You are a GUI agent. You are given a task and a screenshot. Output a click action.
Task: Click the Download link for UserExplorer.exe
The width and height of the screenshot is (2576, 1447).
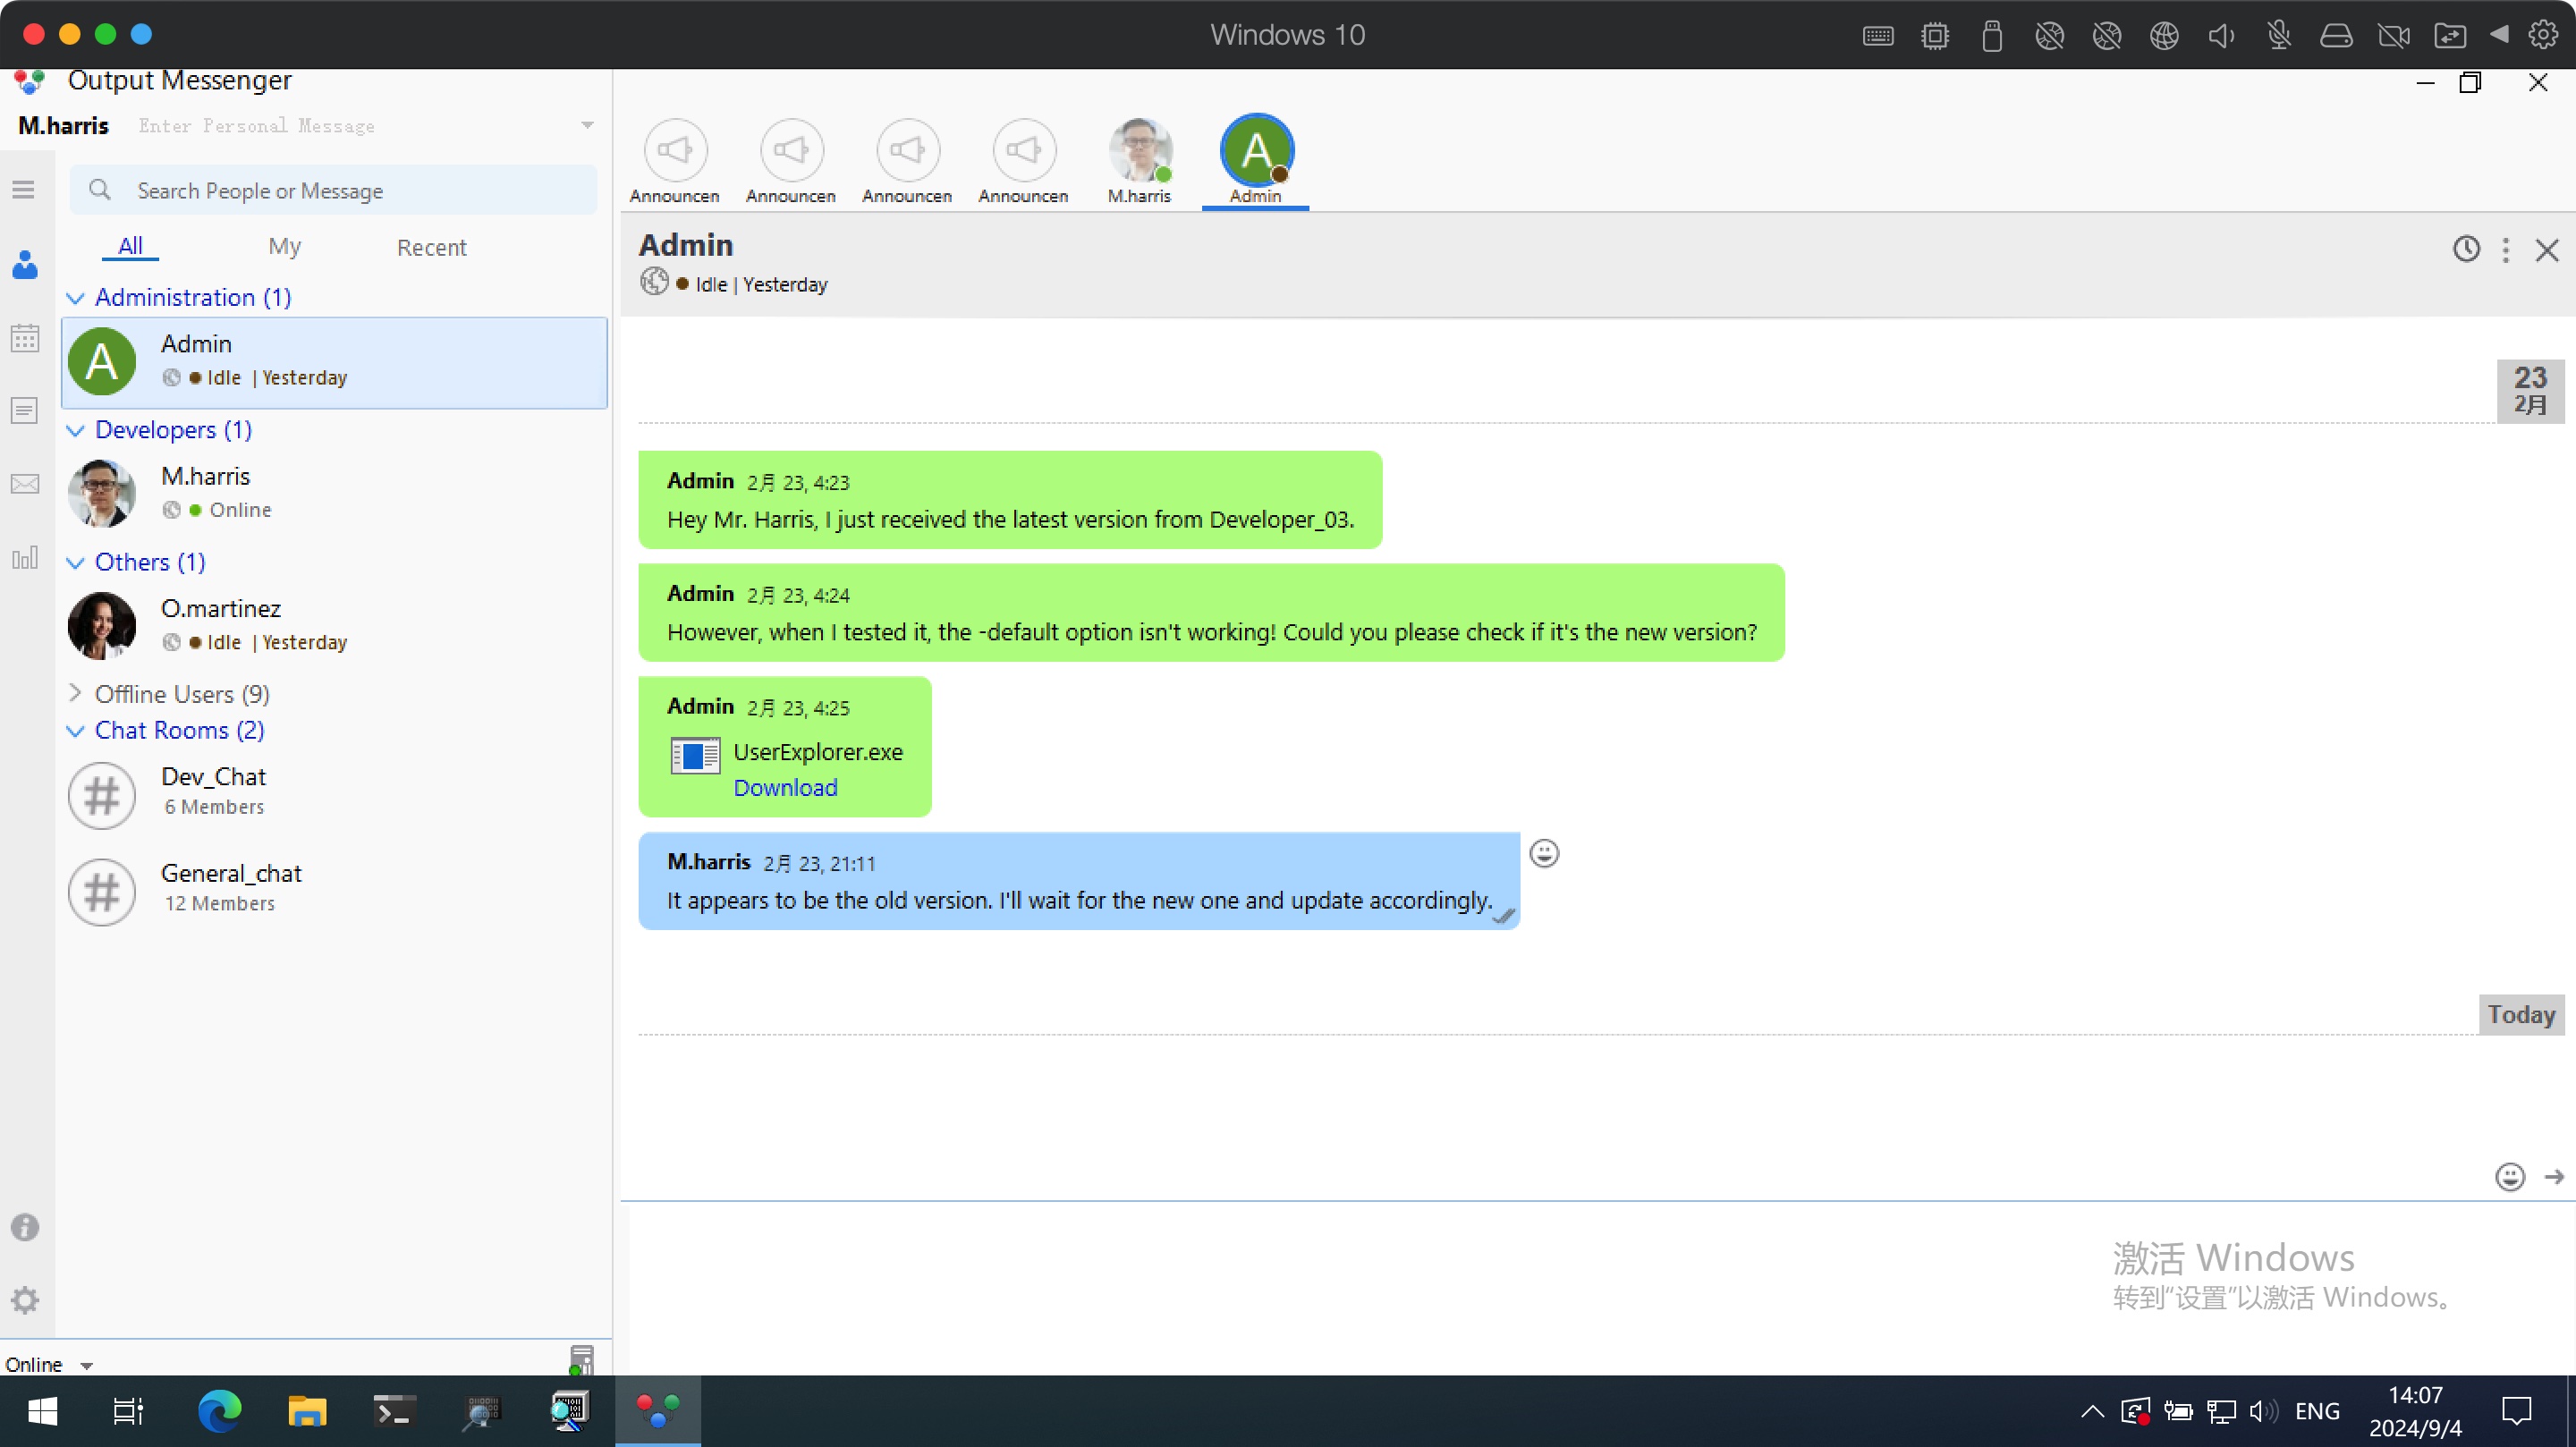pyautogui.click(x=785, y=788)
